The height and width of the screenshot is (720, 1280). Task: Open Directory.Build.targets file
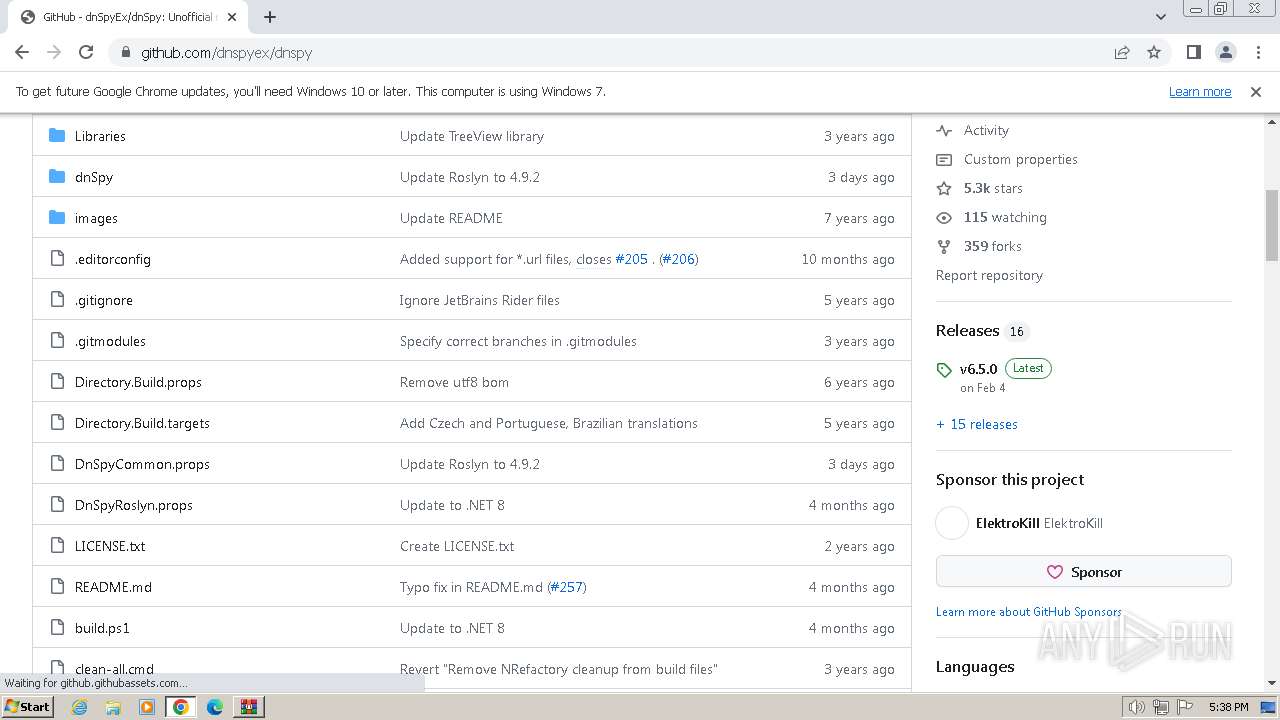(x=142, y=423)
